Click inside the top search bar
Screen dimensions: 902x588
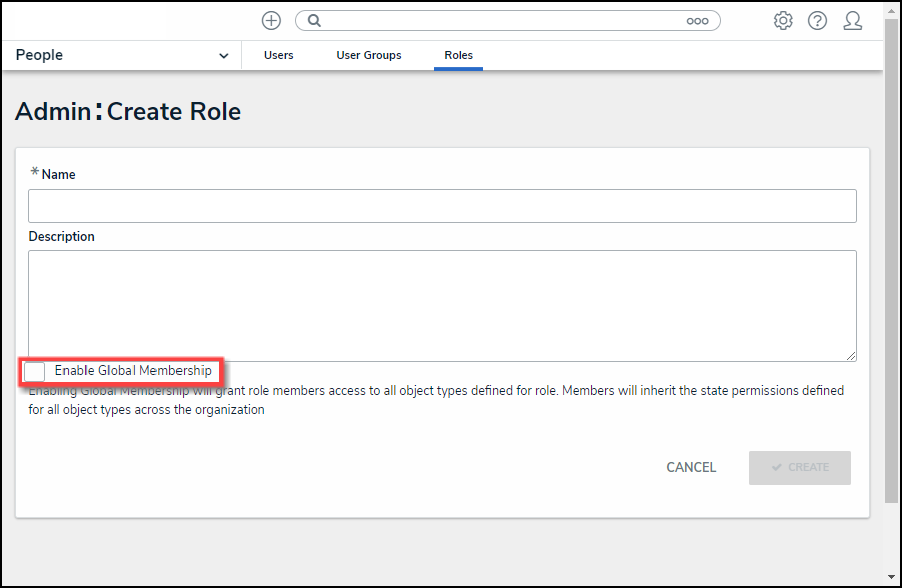coord(500,21)
